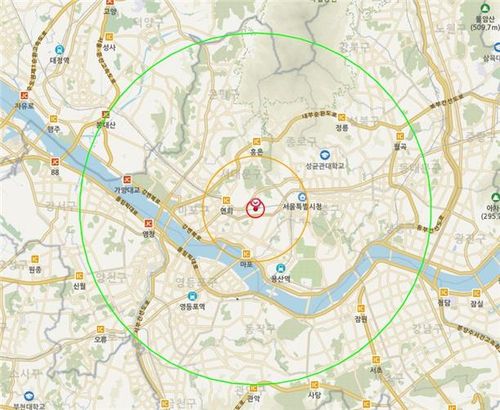Click the 신월 IC interchange icon
500x410 pixels.
[79, 276]
